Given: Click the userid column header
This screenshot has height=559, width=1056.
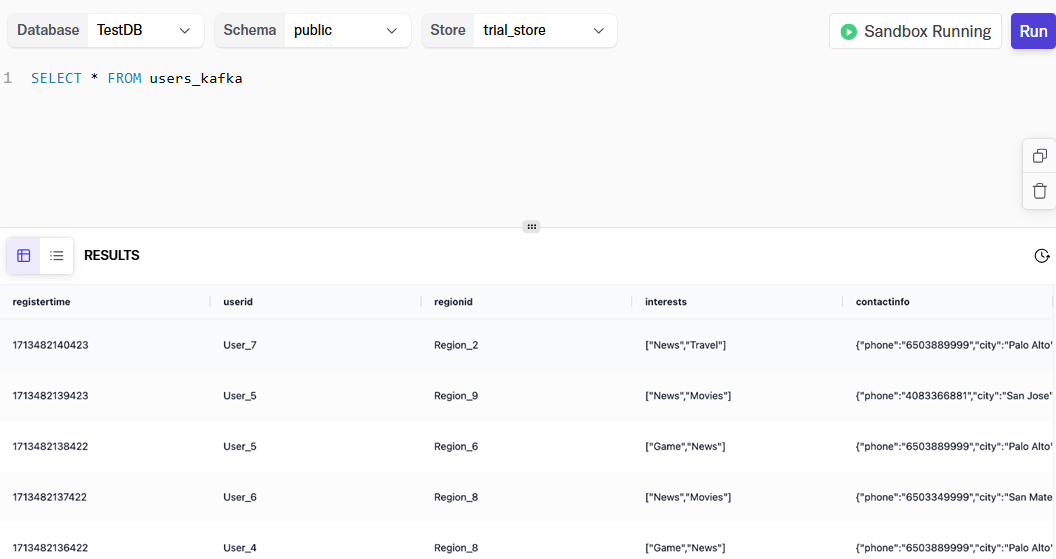Looking at the screenshot, I should [238, 302].
